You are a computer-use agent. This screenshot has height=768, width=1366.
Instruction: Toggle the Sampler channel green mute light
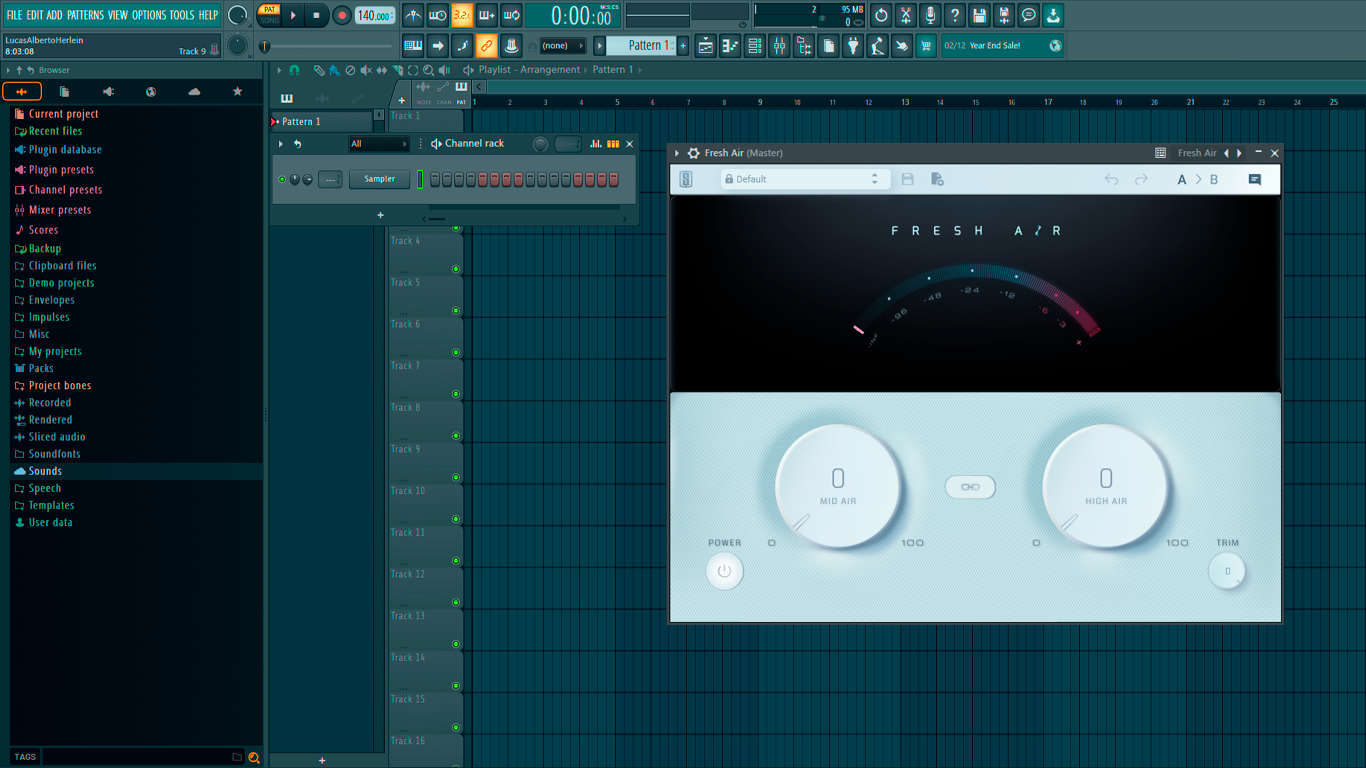coord(282,179)
